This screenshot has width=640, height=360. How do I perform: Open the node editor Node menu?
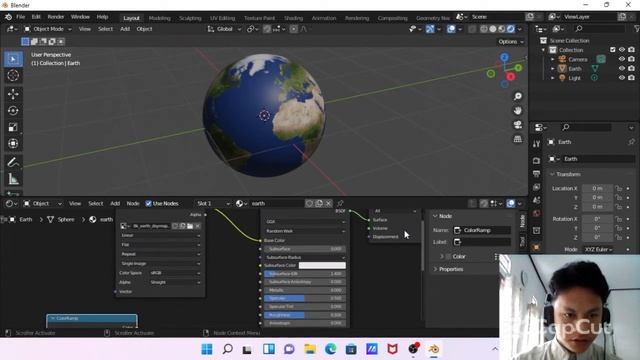133,203
